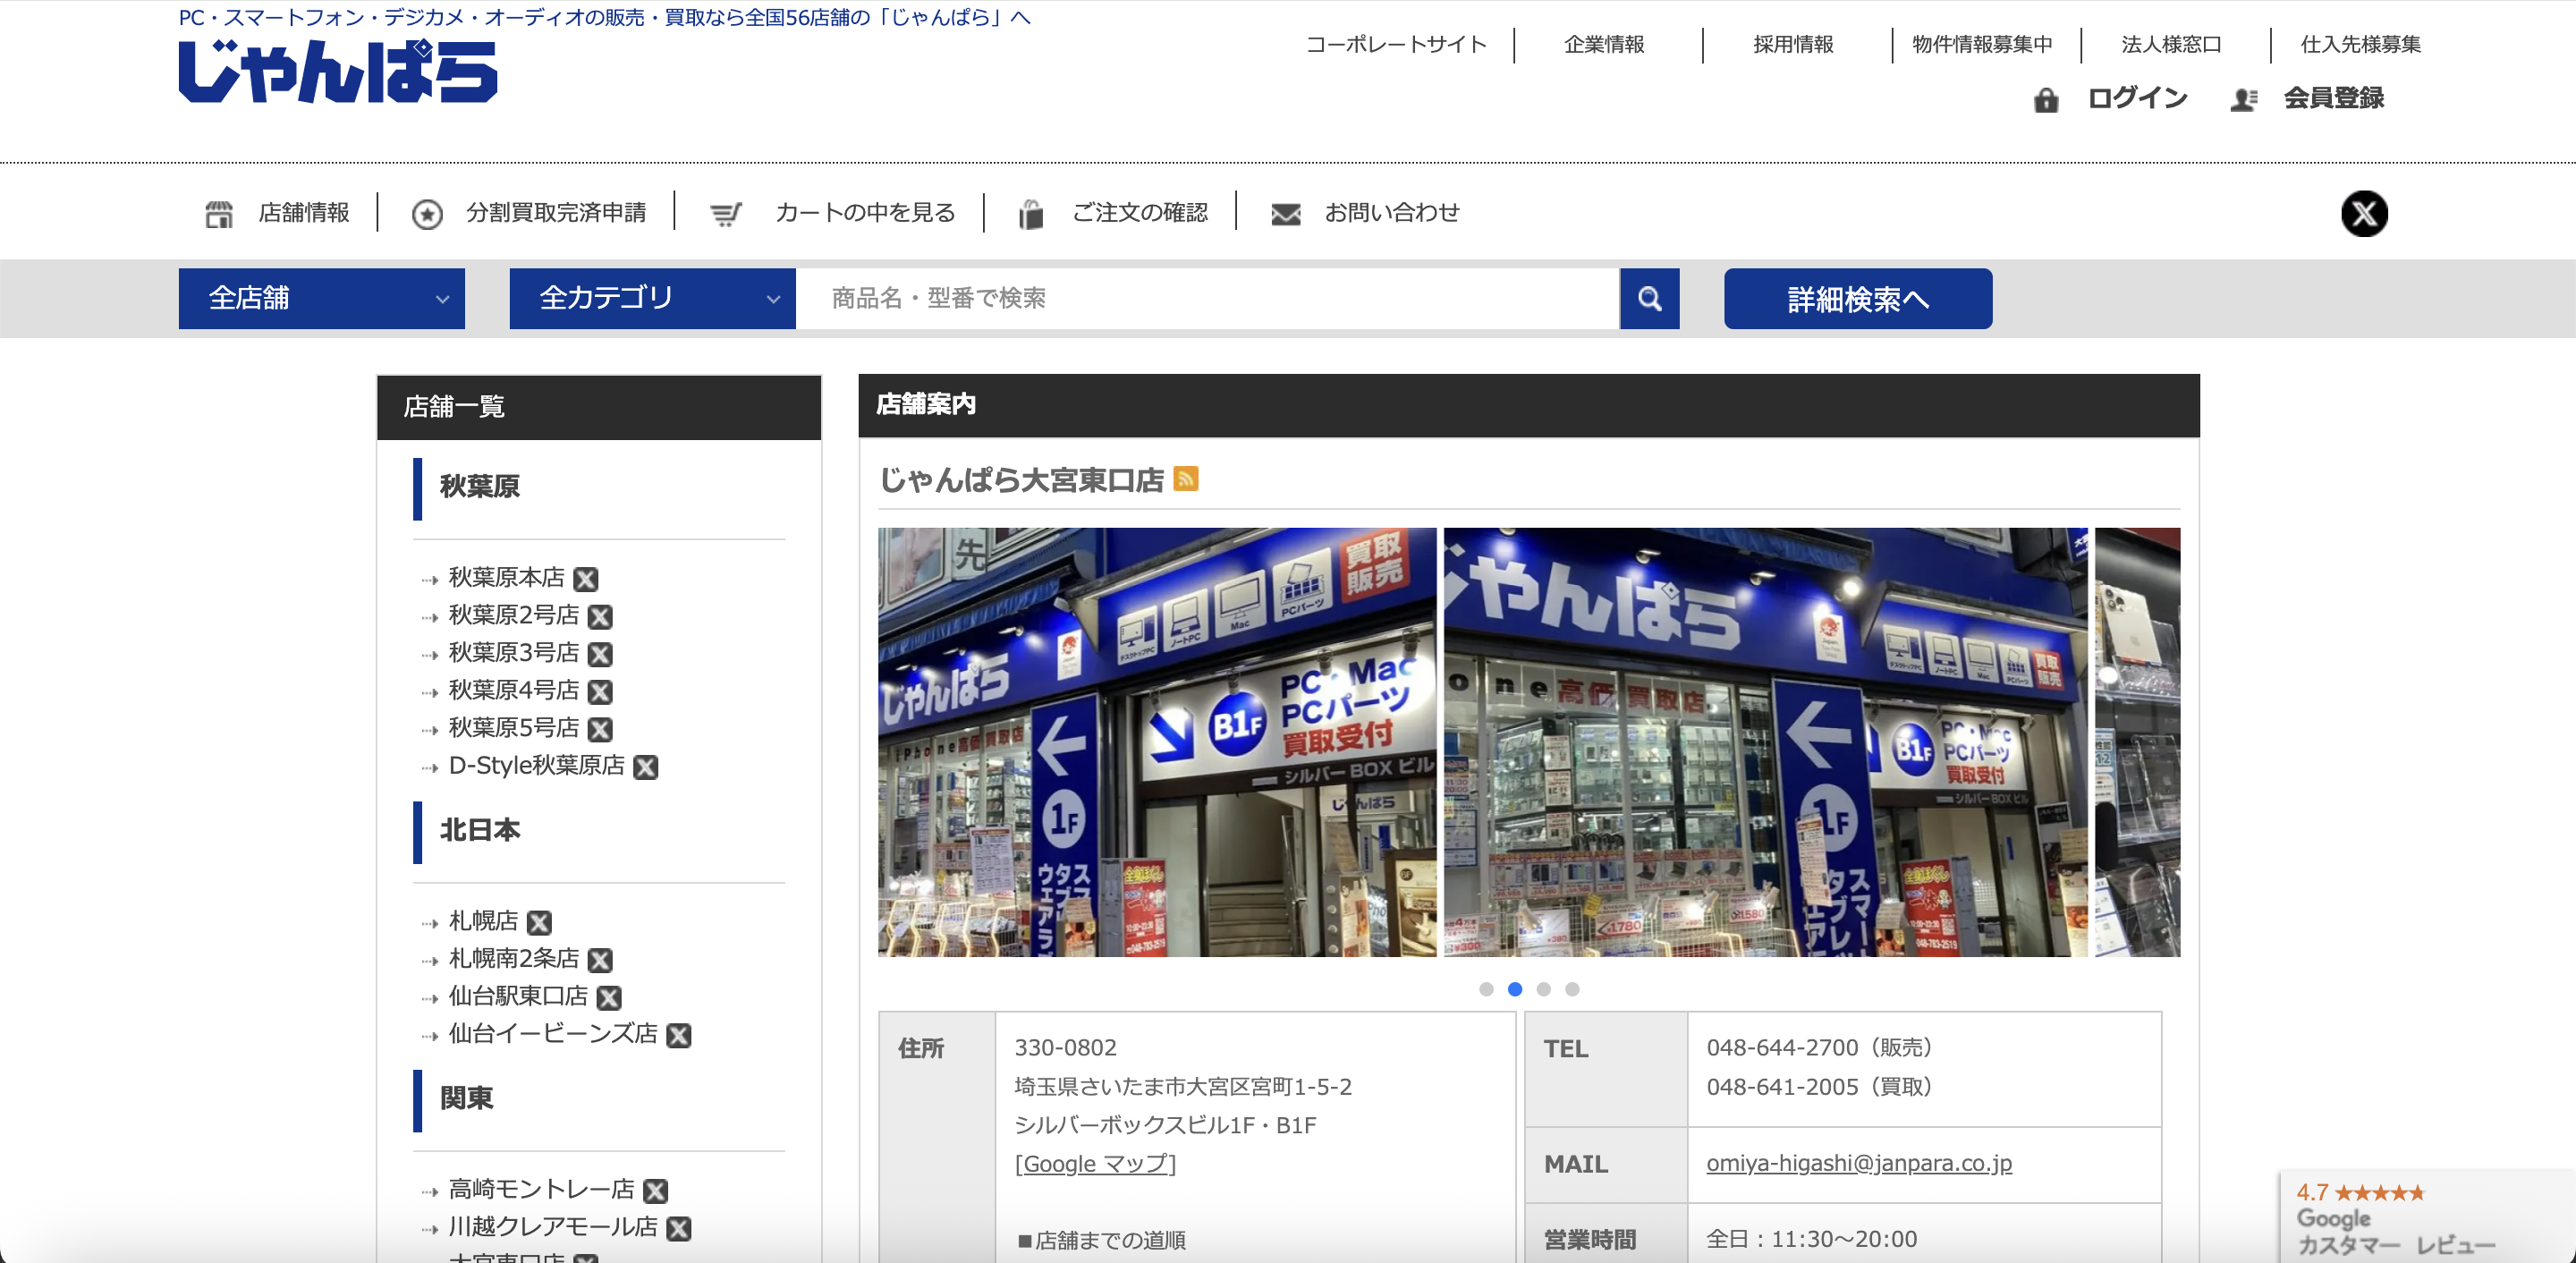Click X icon next to 川越クレアモール店

coord(679,1228)
